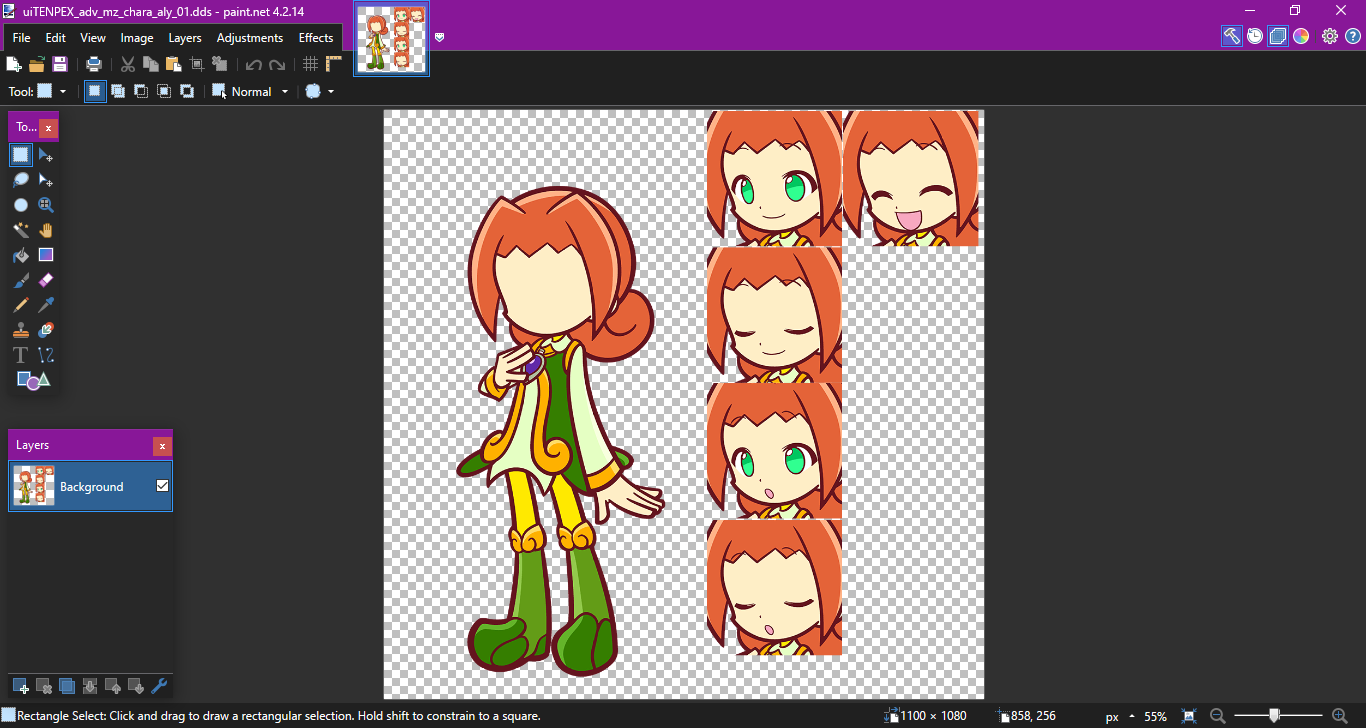The height and width of the screenshot is (728, 1366).
Task: Select the Lasso Select tool
Action: point(21,180)
